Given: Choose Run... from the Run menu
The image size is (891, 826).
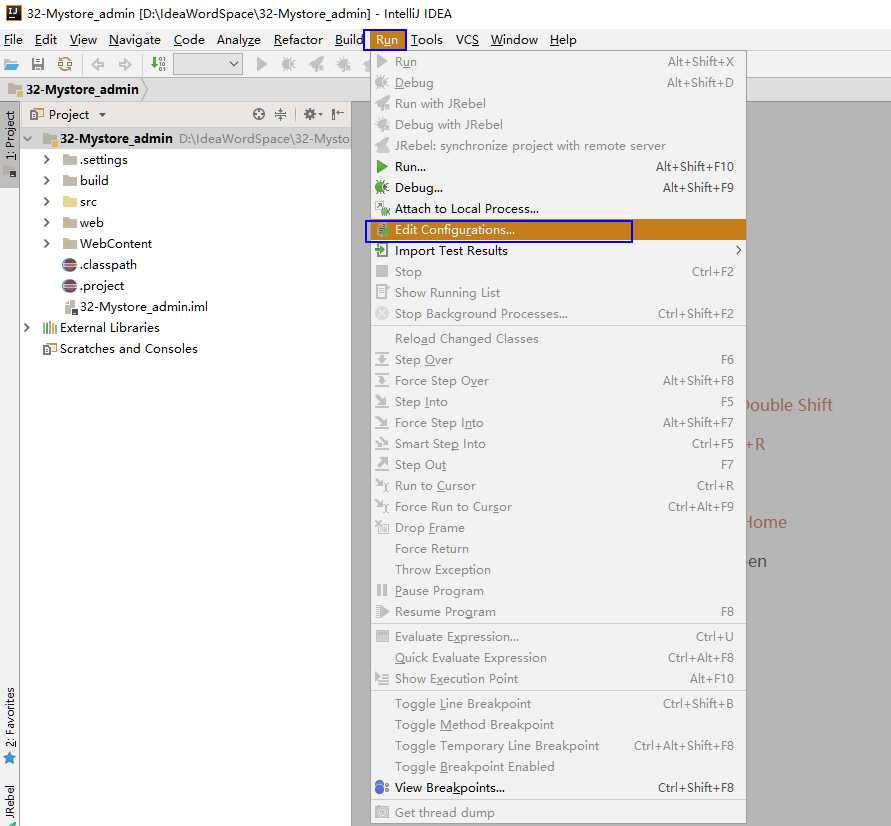Looking at the screenshot, I should 558,166.
